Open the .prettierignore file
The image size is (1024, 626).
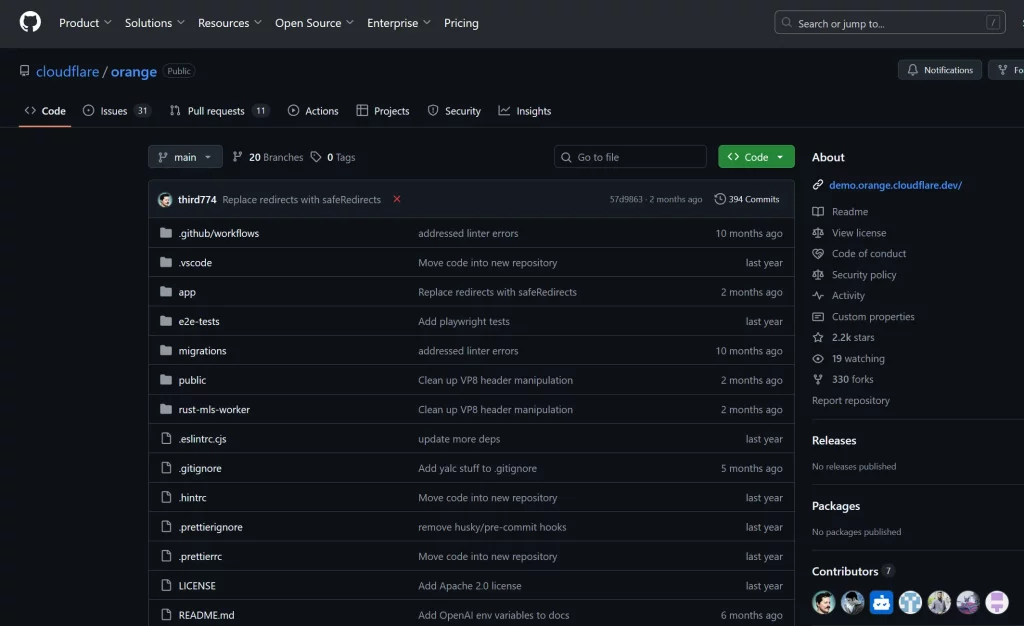210,527
